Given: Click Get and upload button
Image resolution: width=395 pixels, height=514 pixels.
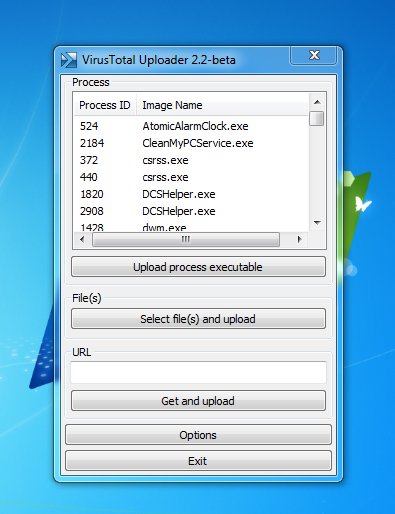Looking at the screenshot, I should click(x=198, y=401).
